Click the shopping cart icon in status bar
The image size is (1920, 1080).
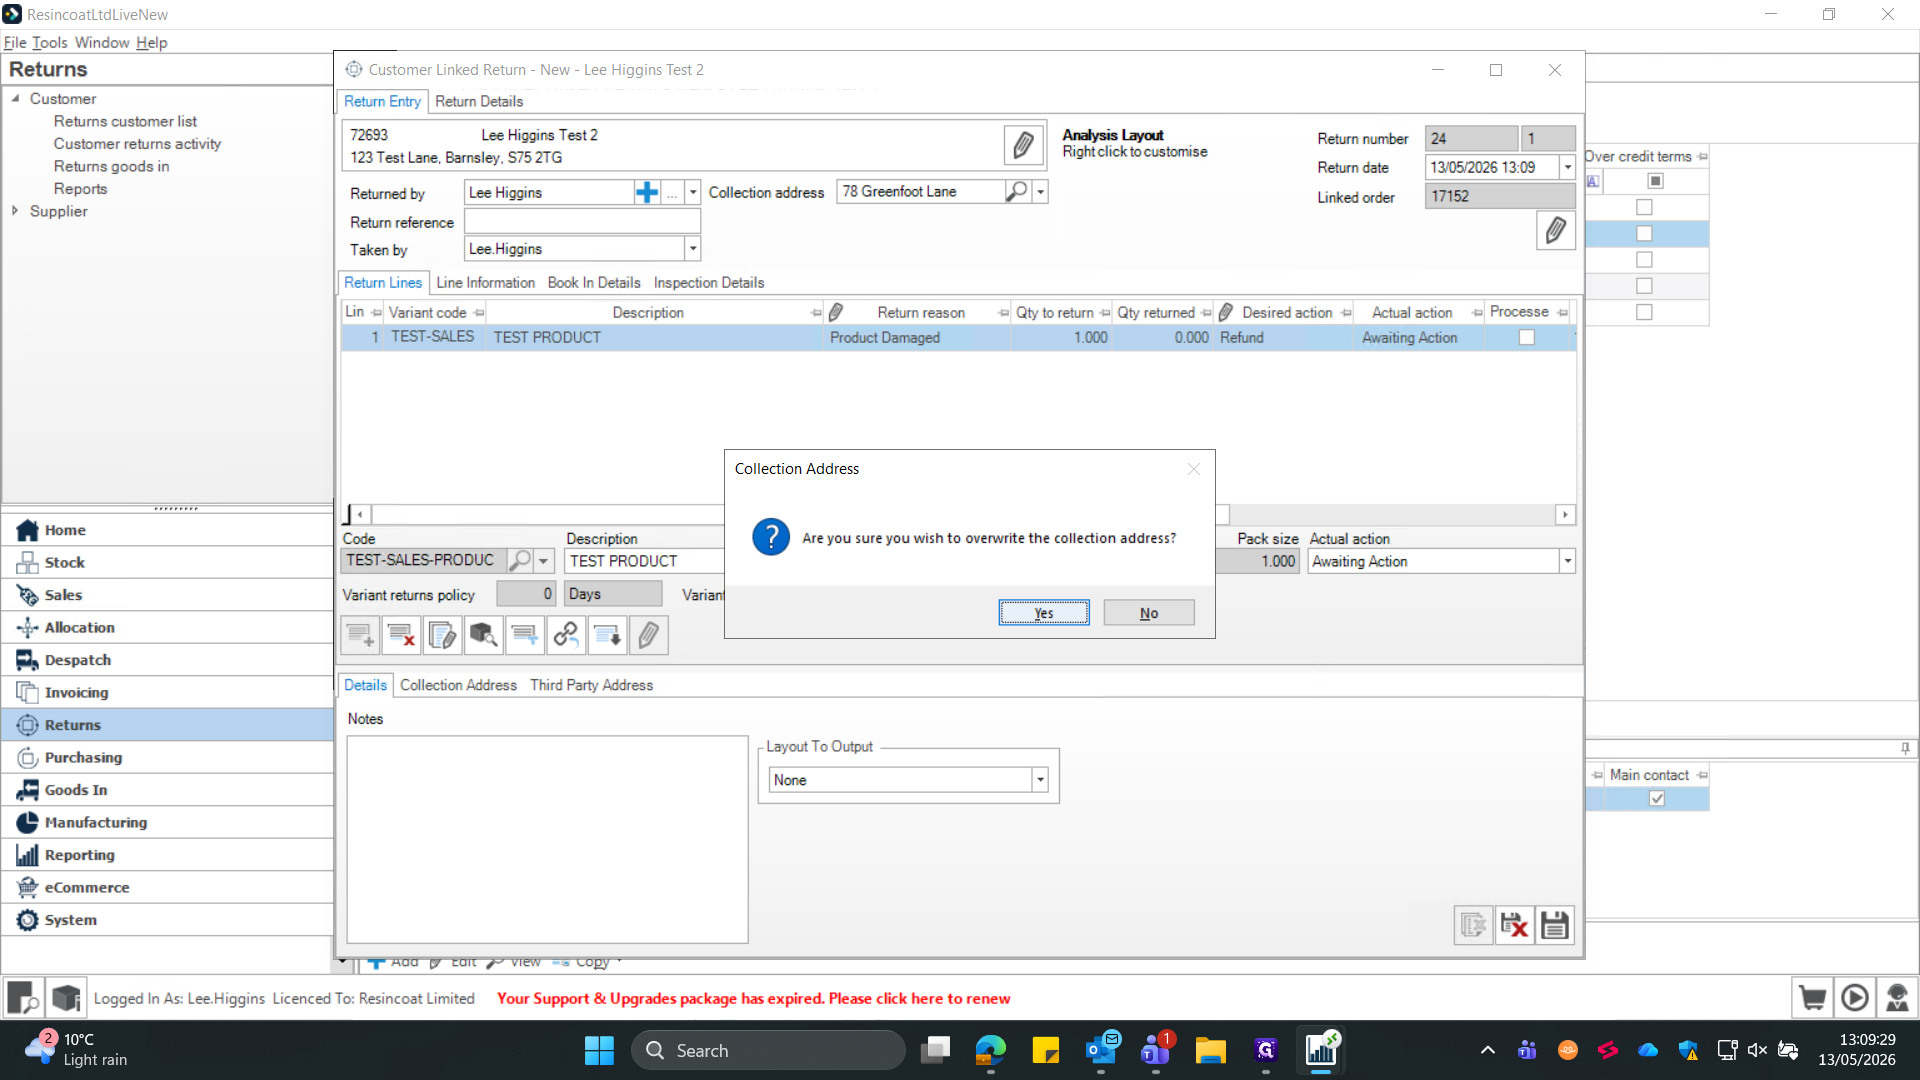tap(1812, 998)
